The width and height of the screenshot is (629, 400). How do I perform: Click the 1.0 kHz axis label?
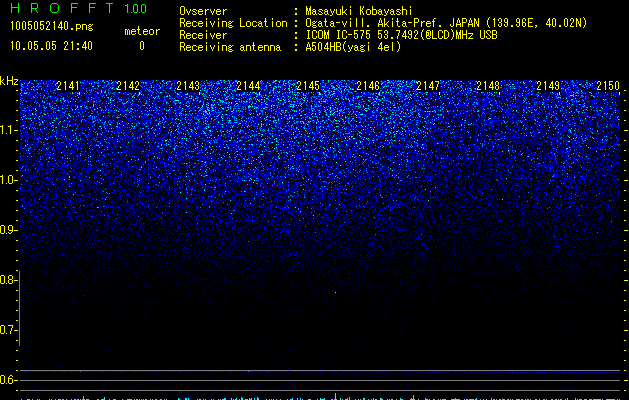pyautogui.click(x=8, y=180)
